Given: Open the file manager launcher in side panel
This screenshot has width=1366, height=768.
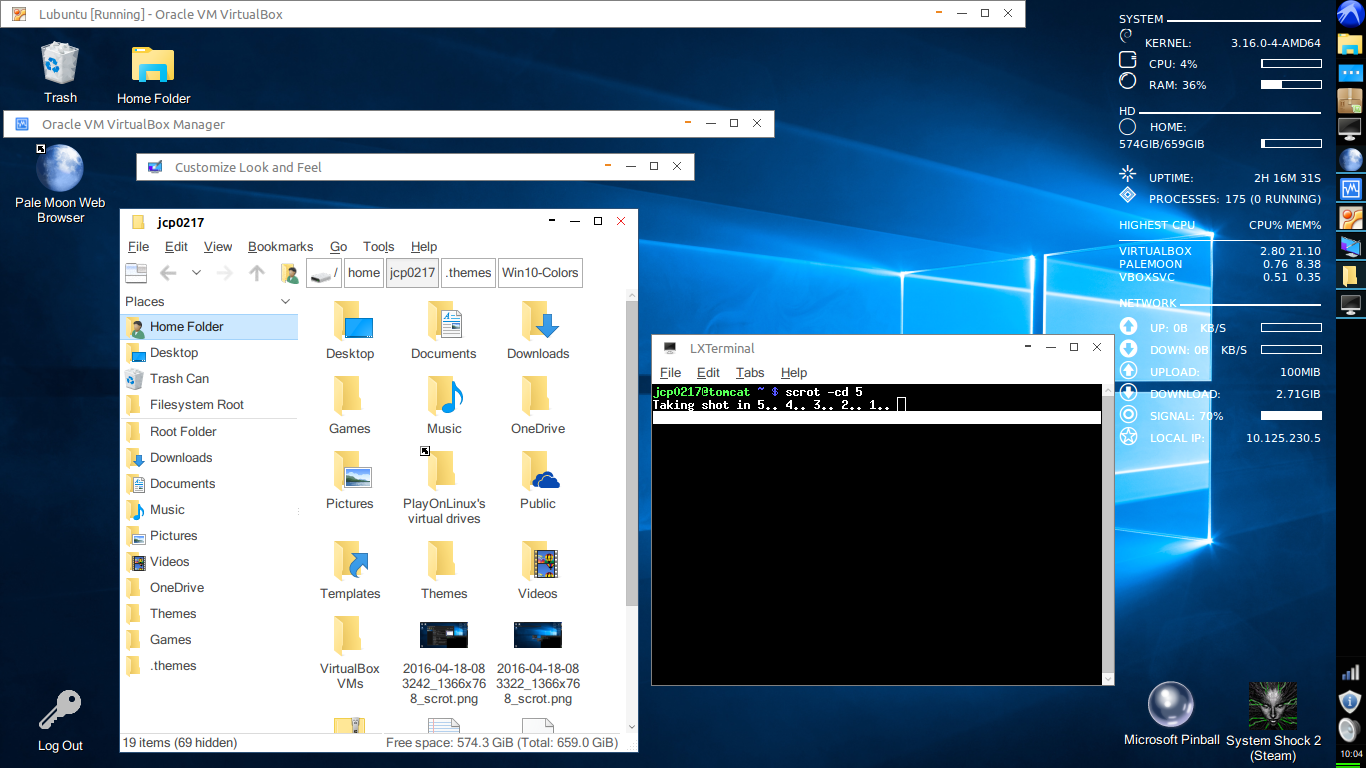Looking at the screenshot, I should click(x=1350, y=43).
